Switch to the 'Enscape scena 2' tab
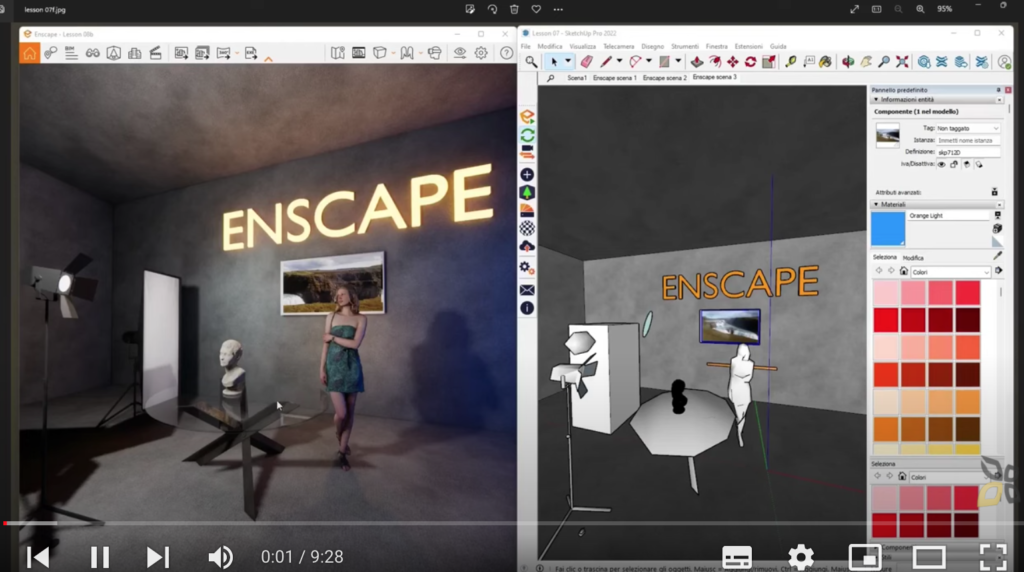Image resolution: width=1024 pixels, height=572 pixels. coord(664,78)
